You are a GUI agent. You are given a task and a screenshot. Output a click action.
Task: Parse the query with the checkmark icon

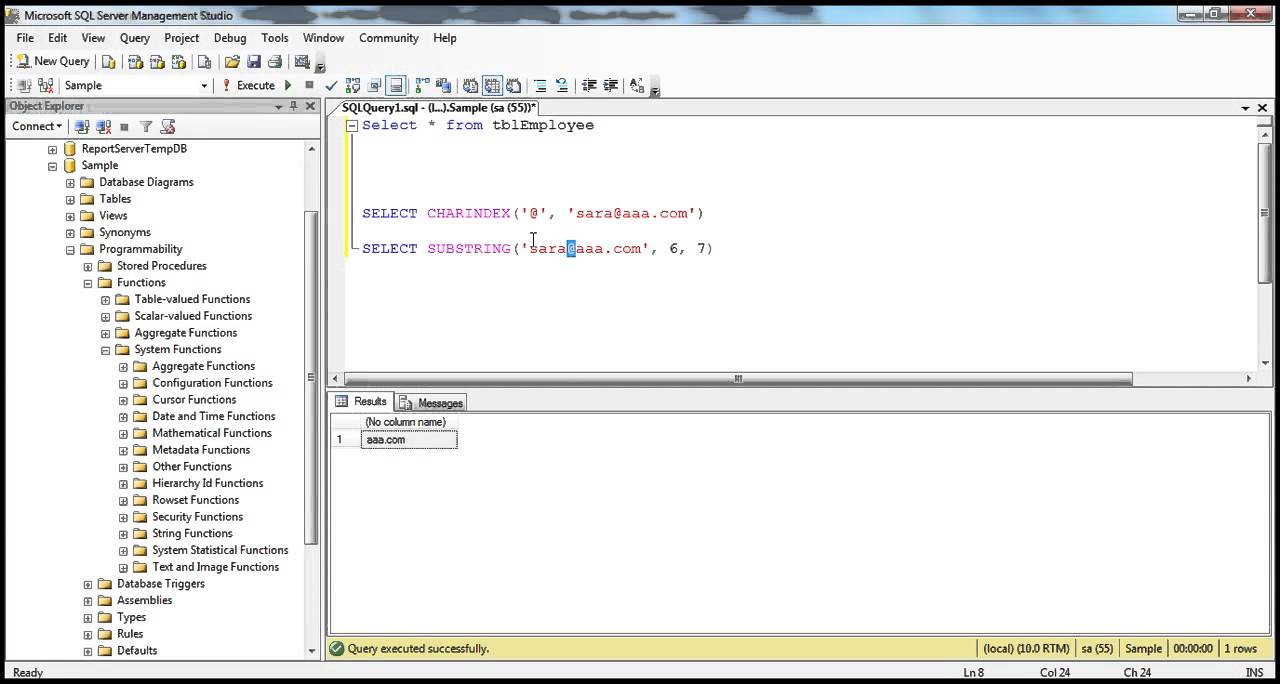tap(331, 86)
